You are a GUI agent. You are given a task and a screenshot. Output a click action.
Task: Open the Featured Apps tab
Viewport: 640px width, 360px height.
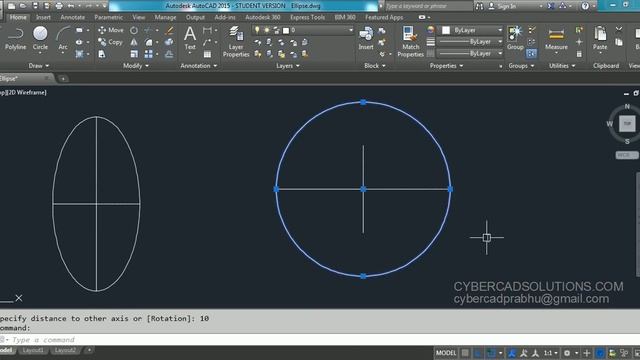[x=384, y=17]
